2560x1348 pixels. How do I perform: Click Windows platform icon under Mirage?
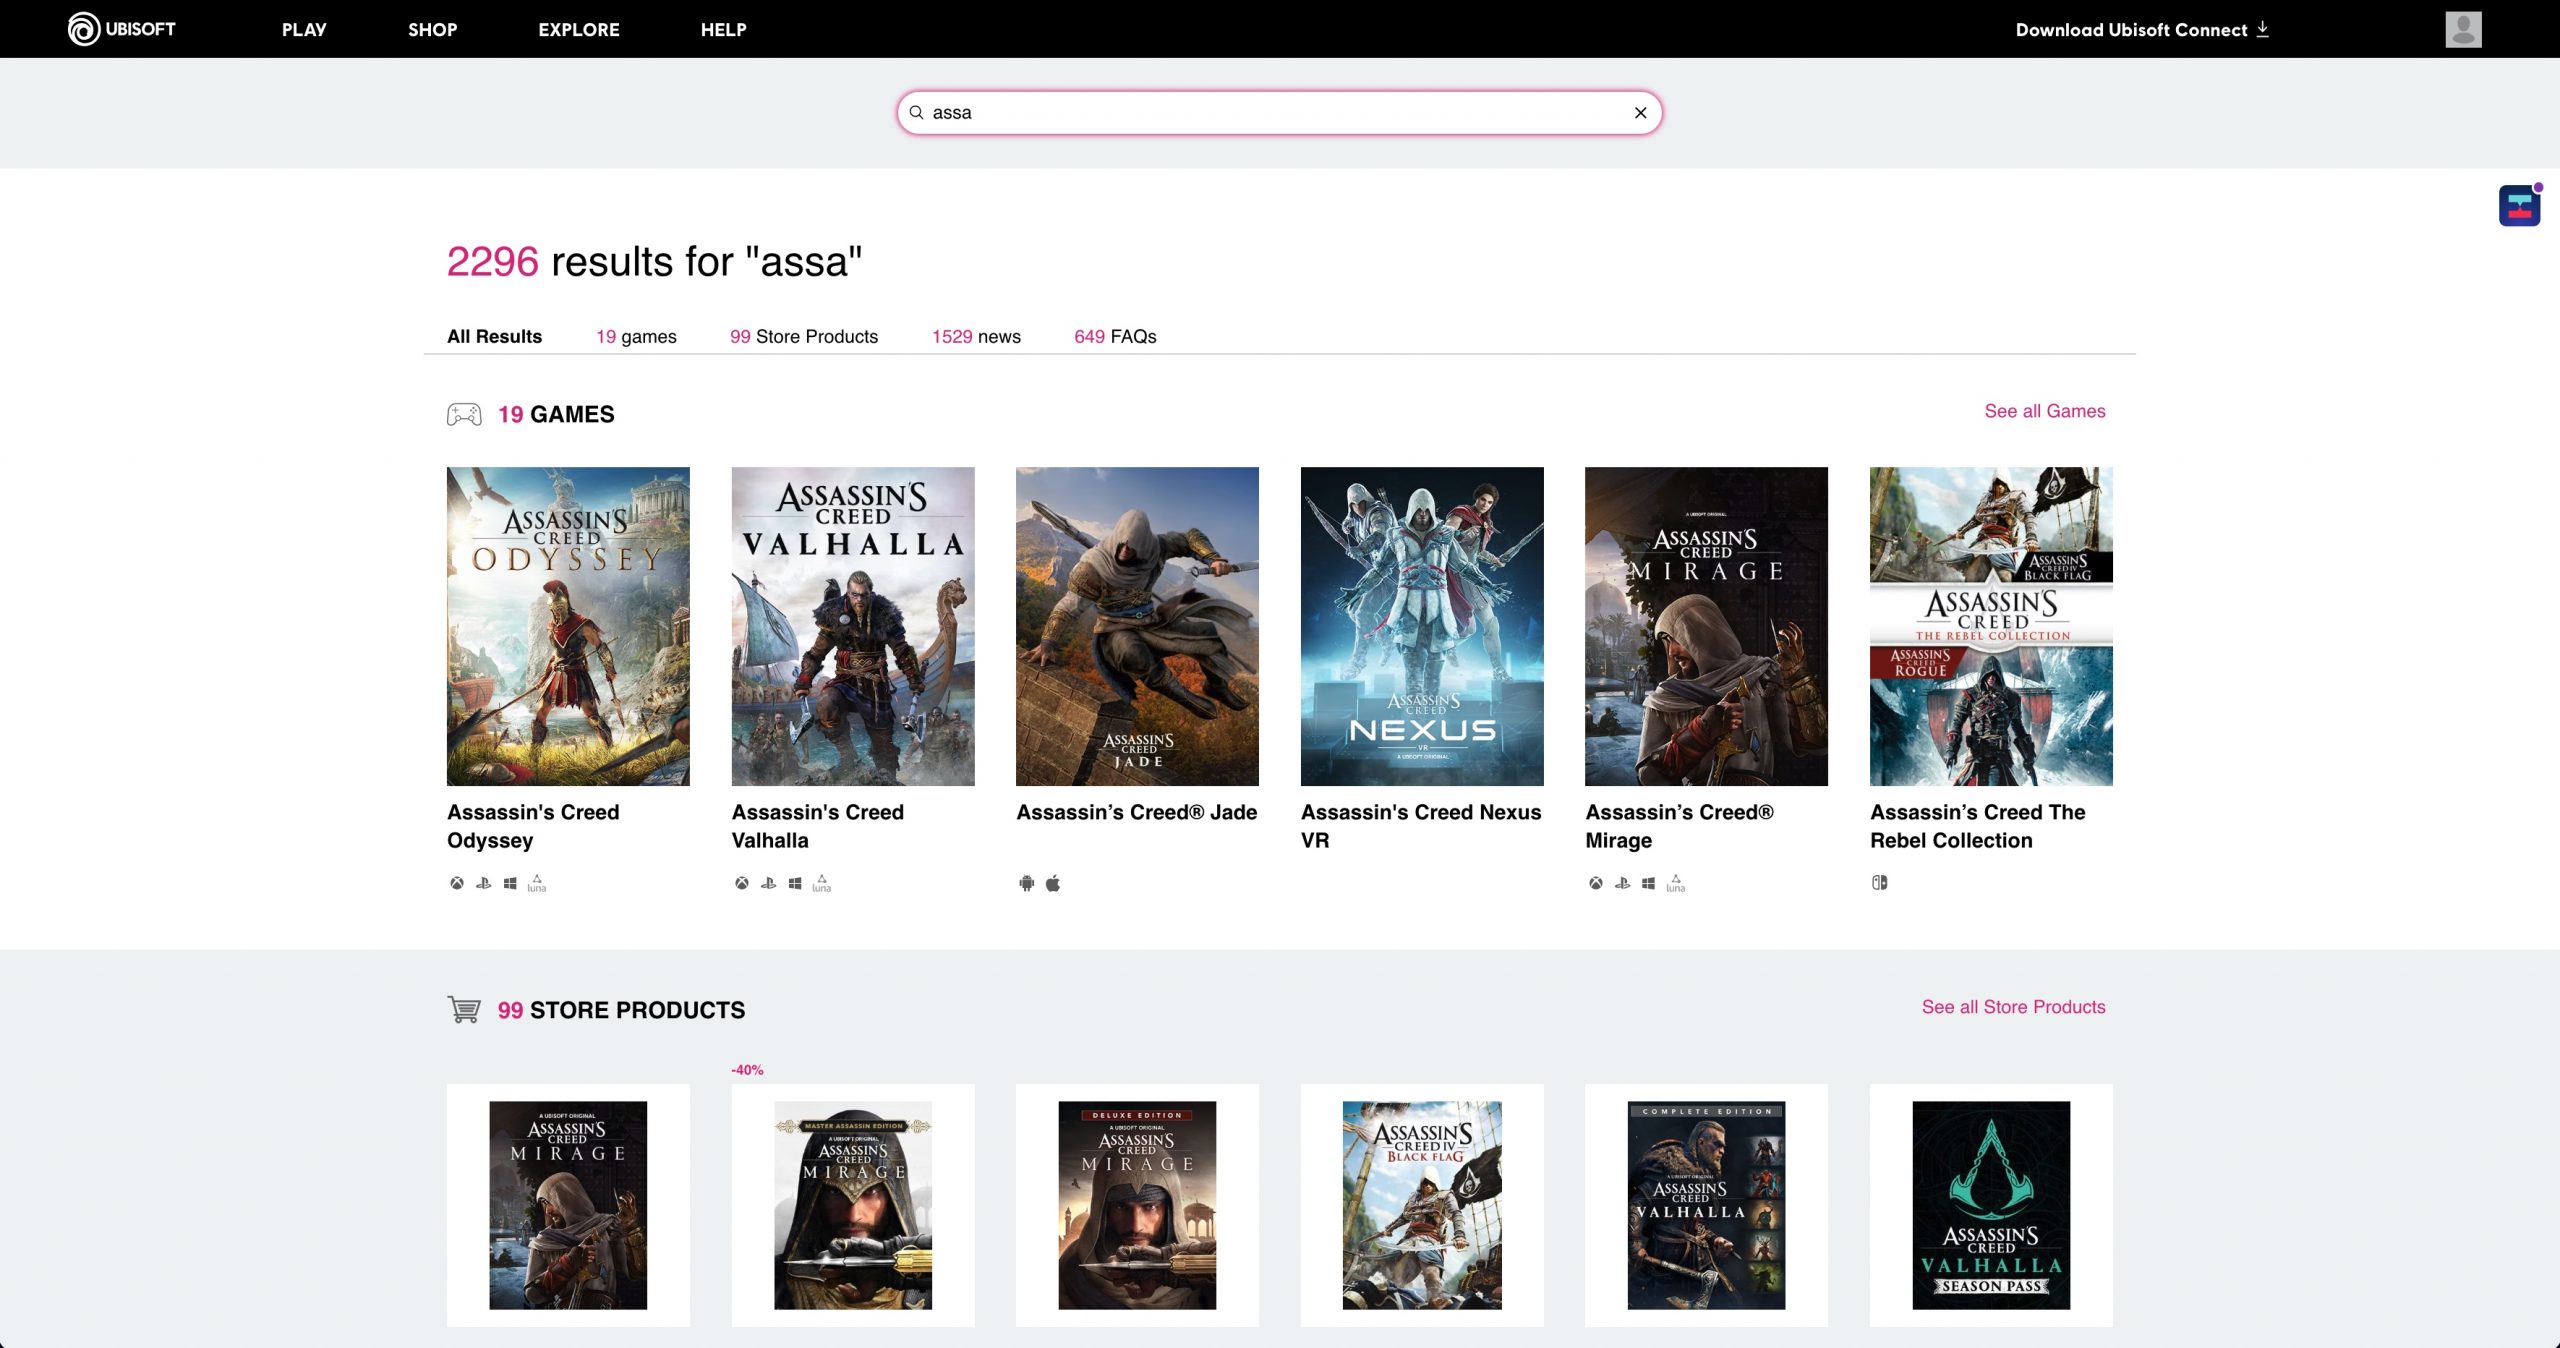pyautogui.click(x=1649, y=883)
